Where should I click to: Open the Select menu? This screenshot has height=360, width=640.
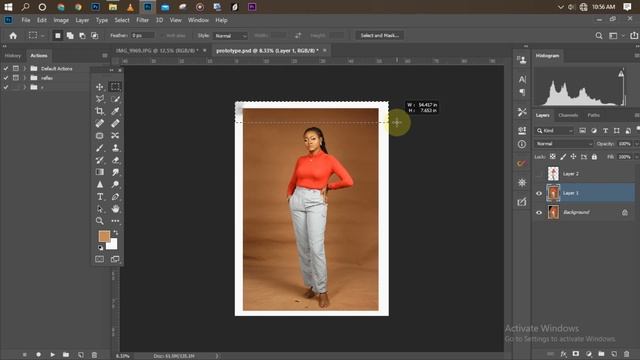tap(122, 20)
